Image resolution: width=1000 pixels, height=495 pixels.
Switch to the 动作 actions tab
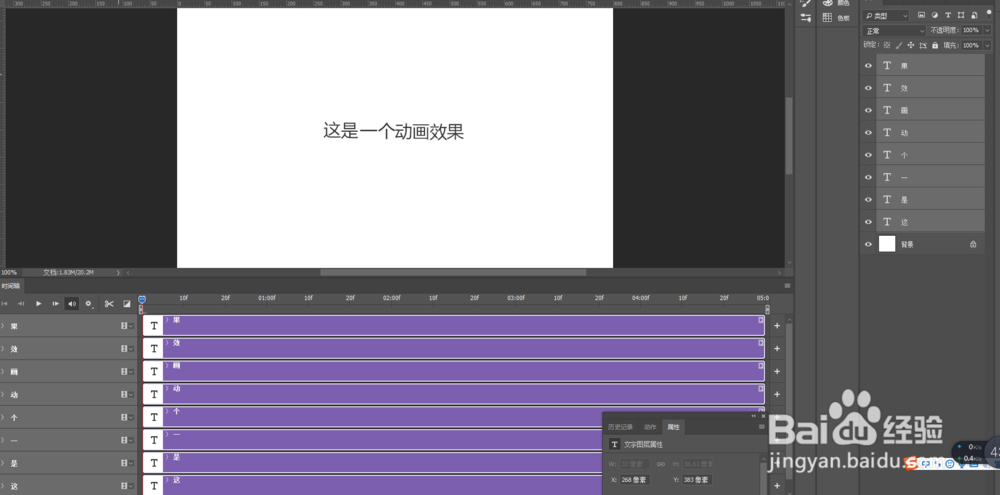click(650, 427)
